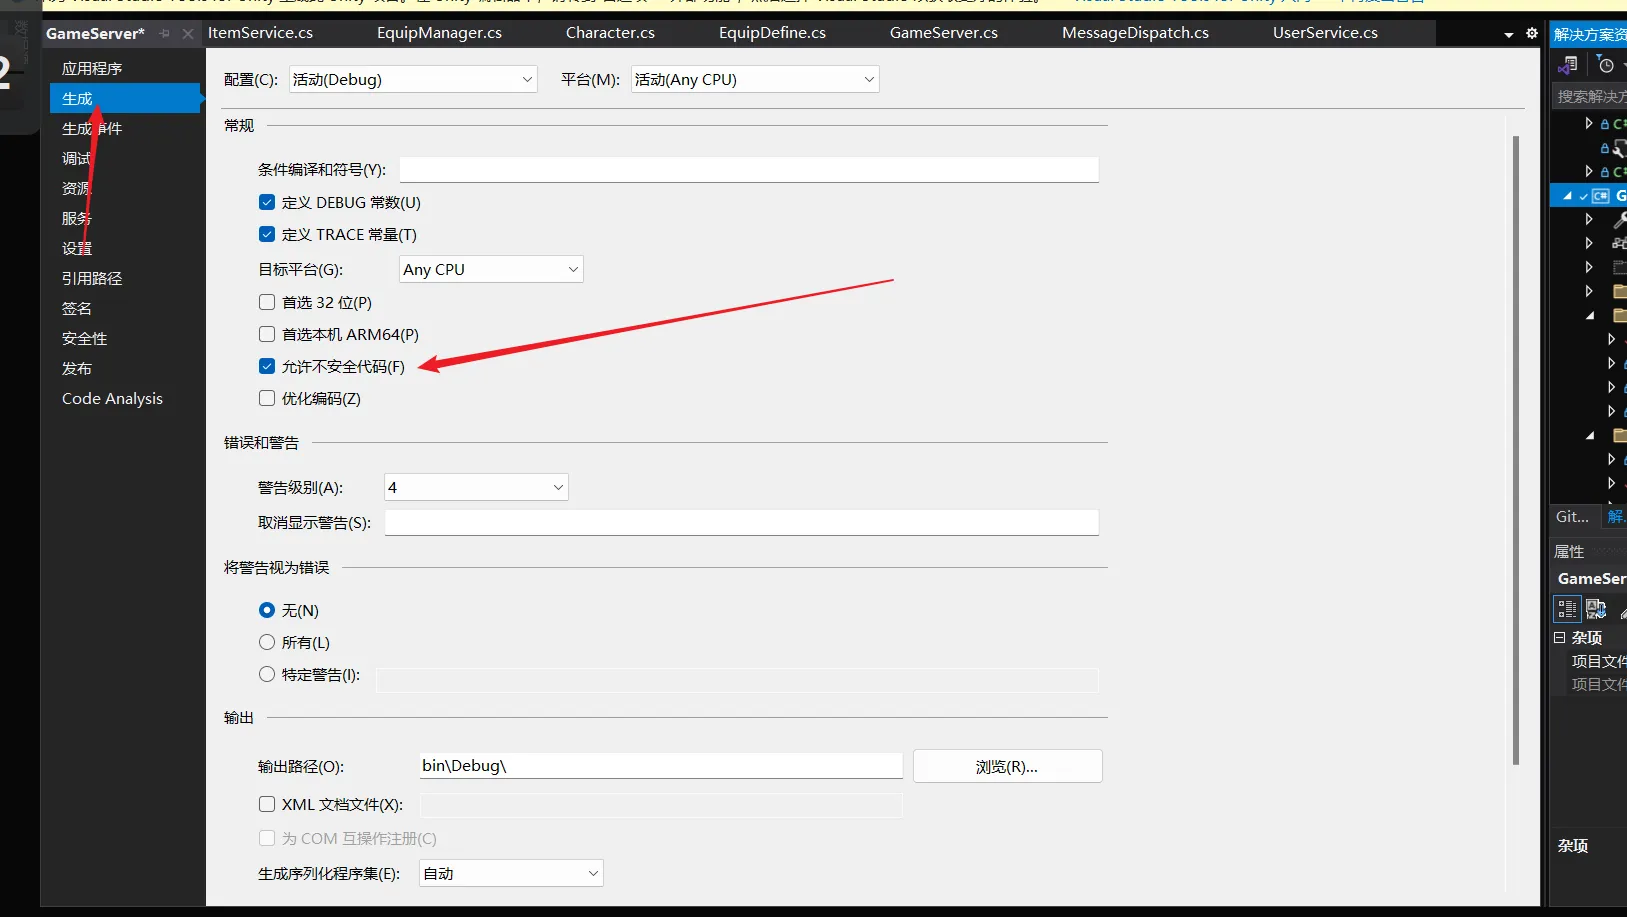Open the 签名 settings page
This screenshot has width=1627, height=917.
tap(125, 308)
